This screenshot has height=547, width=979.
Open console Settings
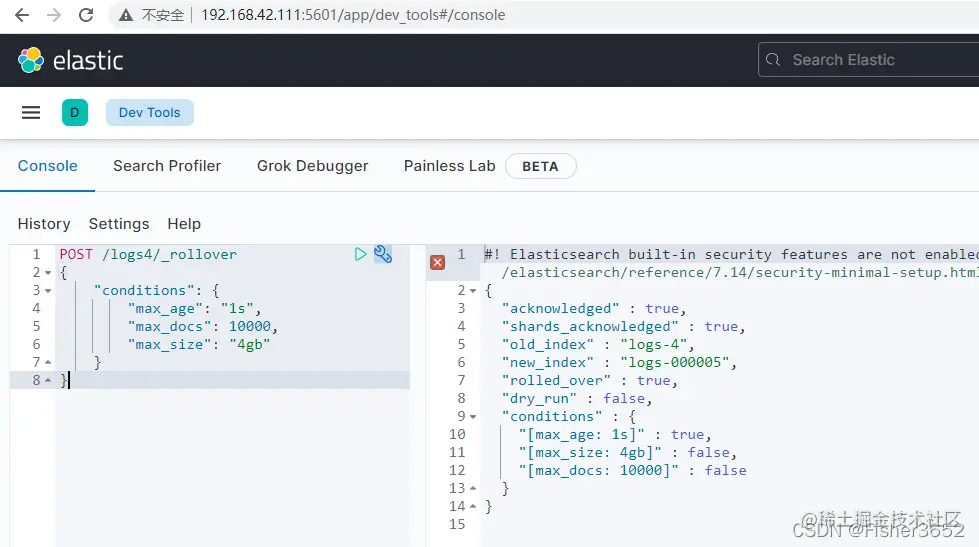pyautogui.click(x=119, y=224)
